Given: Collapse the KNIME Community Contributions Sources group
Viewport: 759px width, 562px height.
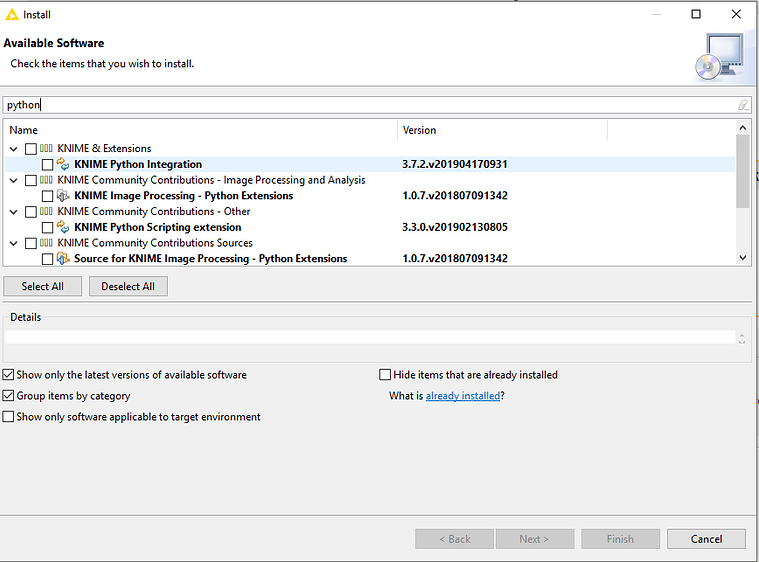Looking at the screenshot, I should coord(14,243).
